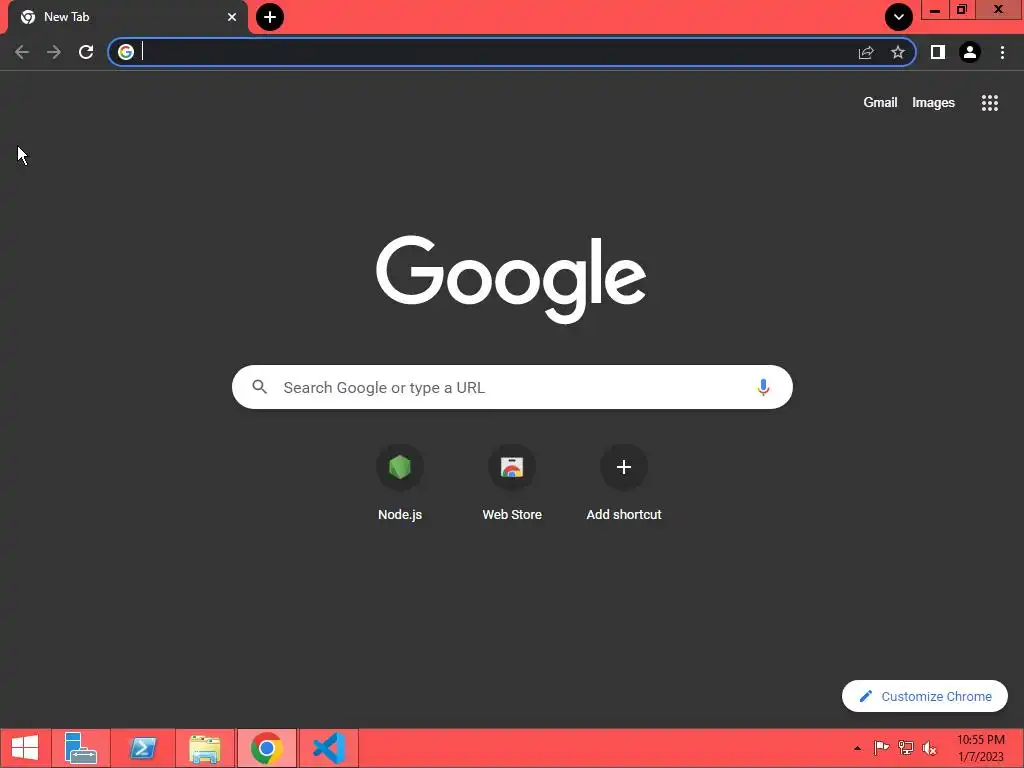
Task: Minimize the Chrome window
Action: 935,10
